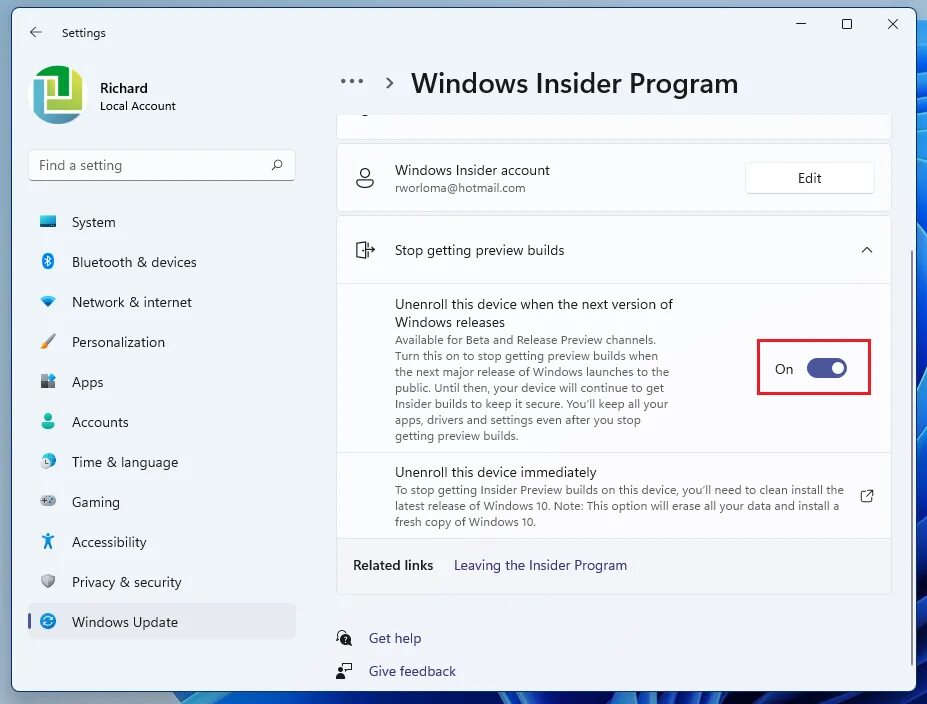Click the Windows Insider account person icon

(367, 178)
